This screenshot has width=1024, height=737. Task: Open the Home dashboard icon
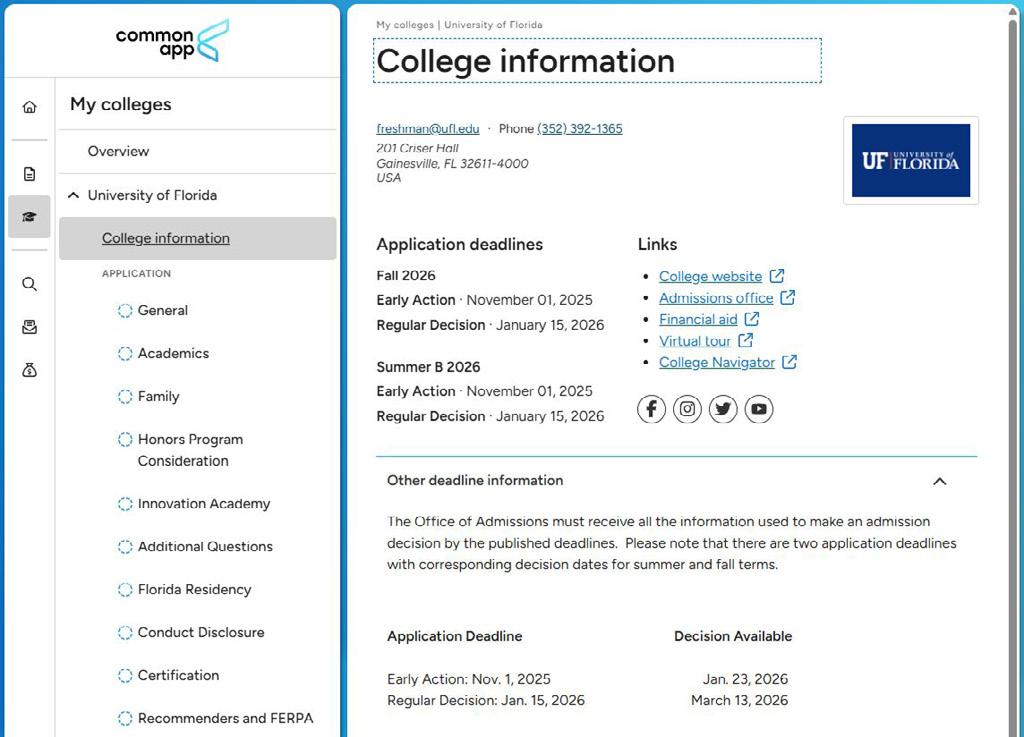[x=29, y=107]
